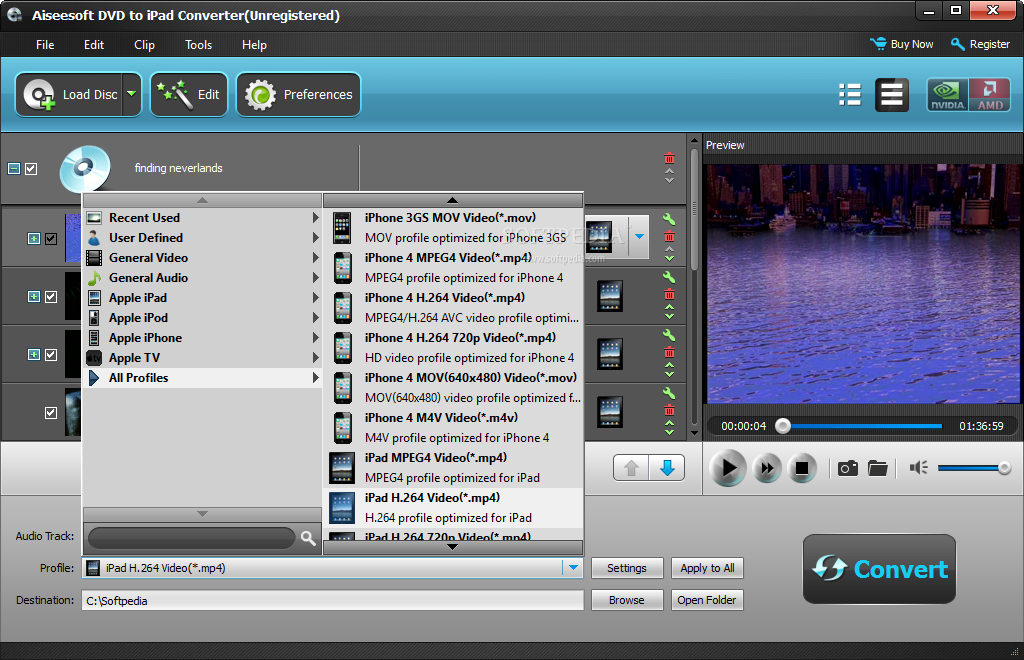Open Apple iPhone profile category

click(x=202, y=338)
